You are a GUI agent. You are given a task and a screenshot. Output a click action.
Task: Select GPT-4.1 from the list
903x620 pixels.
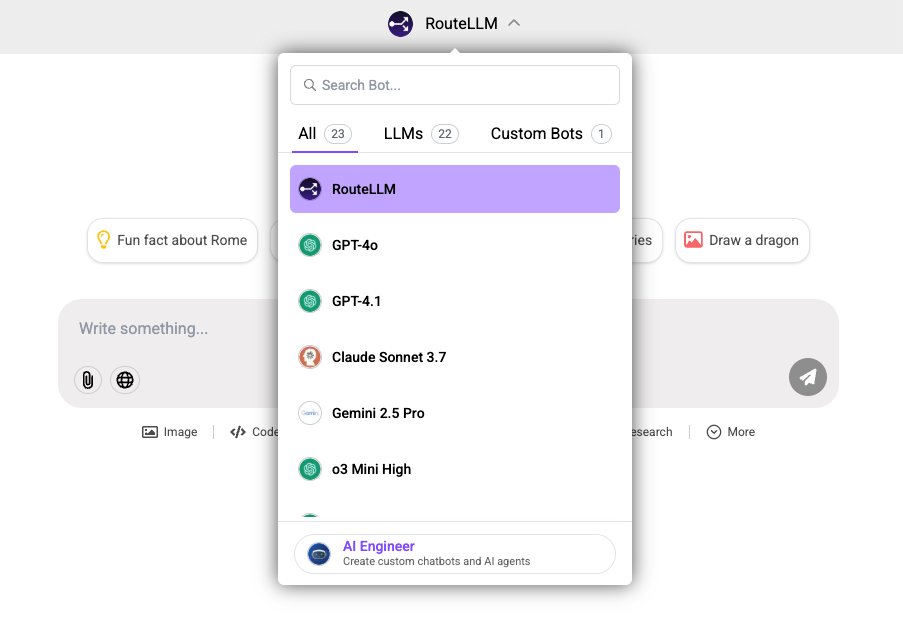[x=455, y=301]
